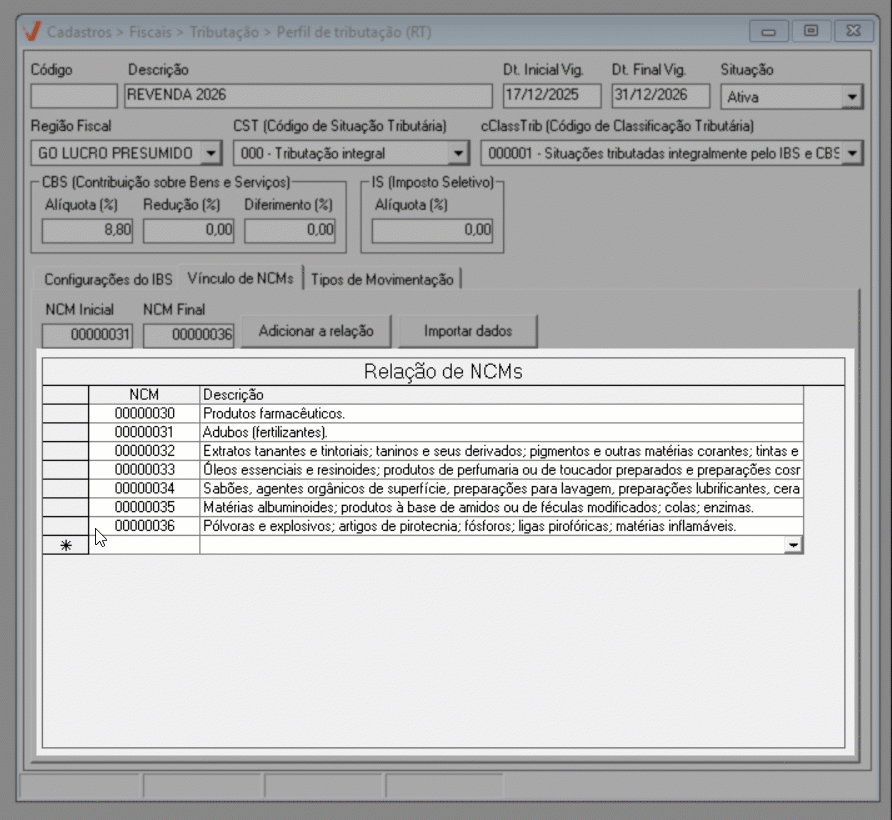
Task: Open the Situação dropdown showing Ativa
Action: click(x=851, y=97)
